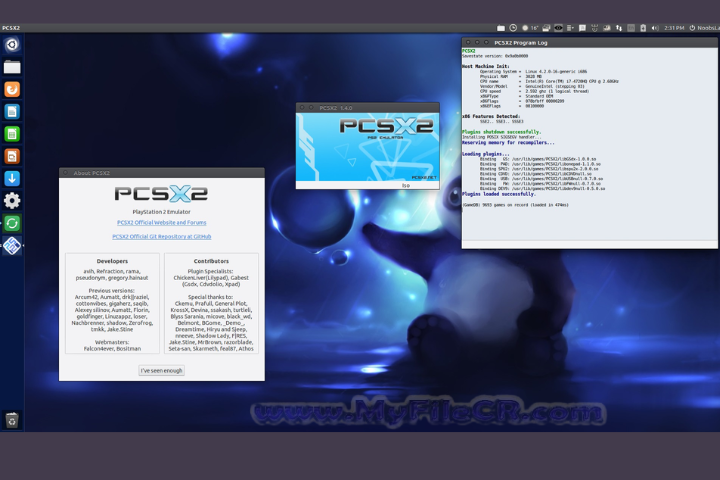Click the battery indicator in top panel
The image size is (720, 480).
click(643, 28)
